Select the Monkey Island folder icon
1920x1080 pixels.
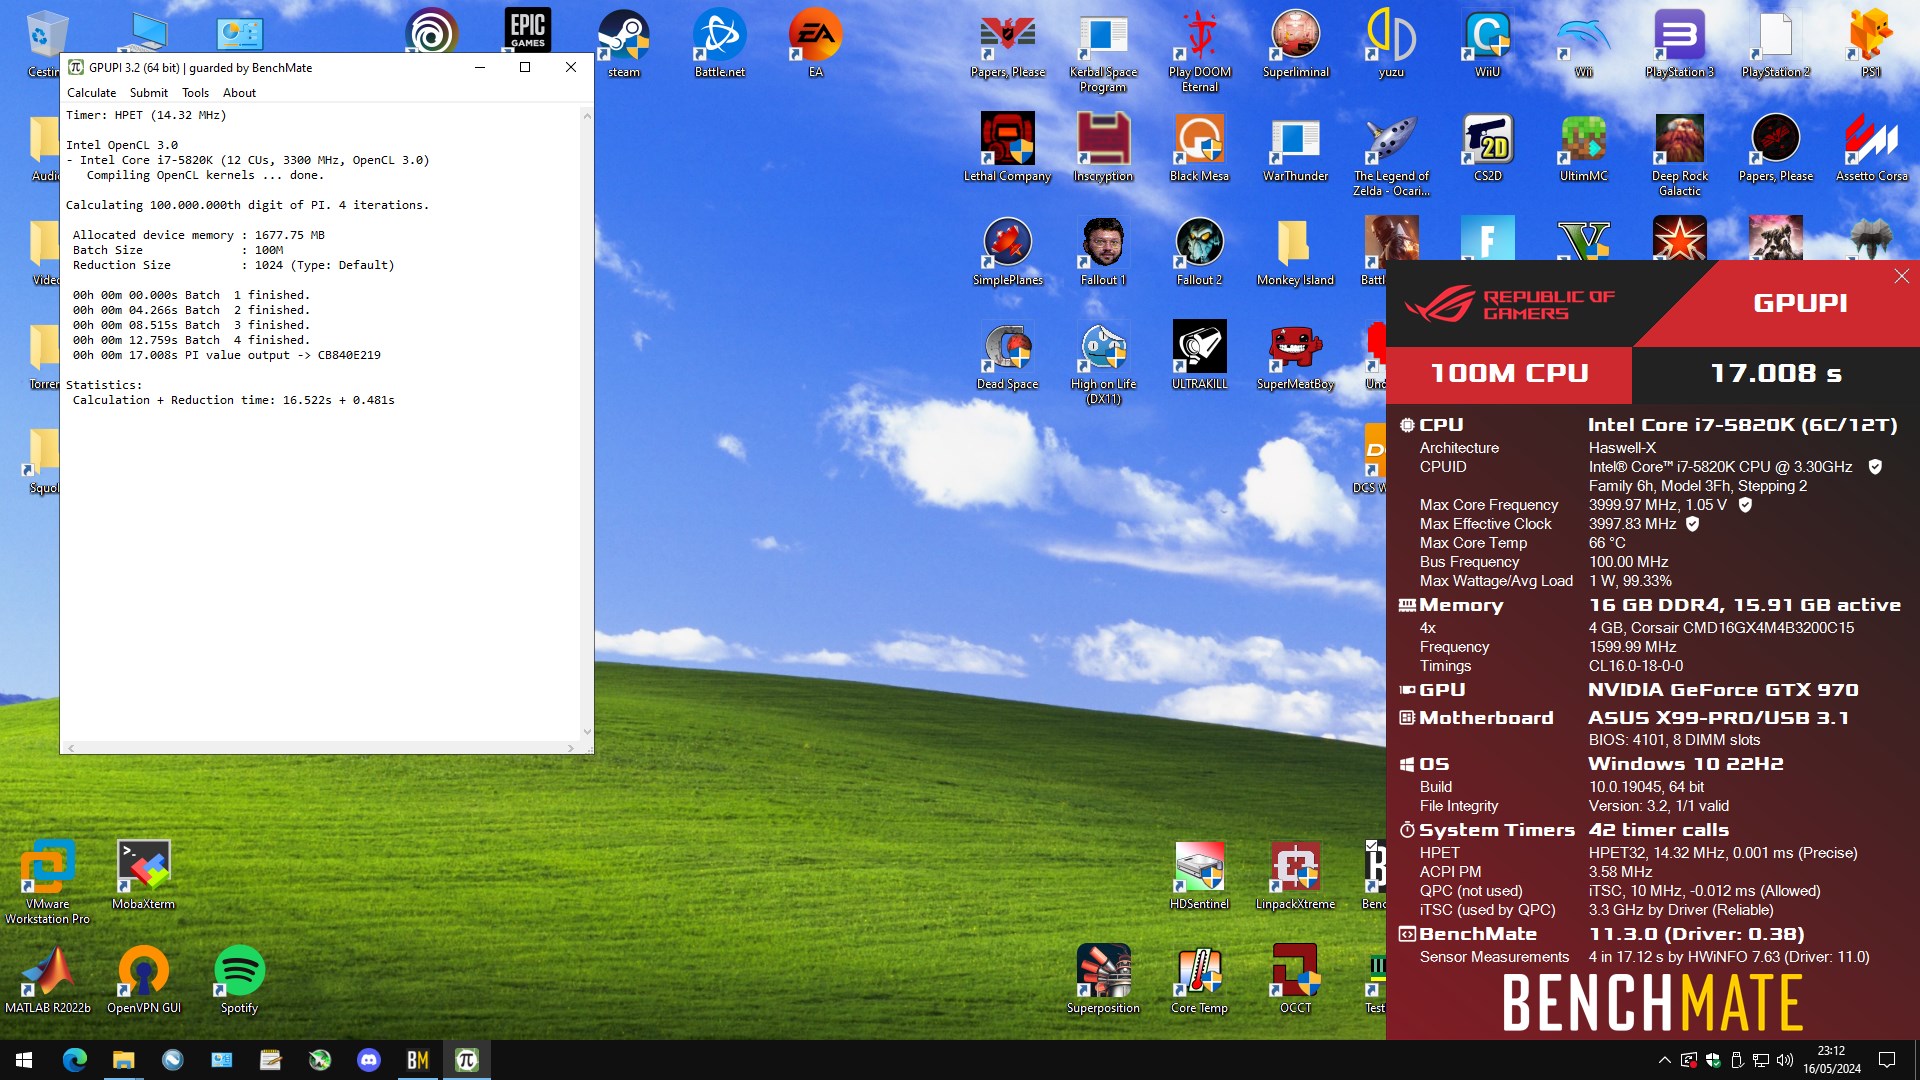1295,252
